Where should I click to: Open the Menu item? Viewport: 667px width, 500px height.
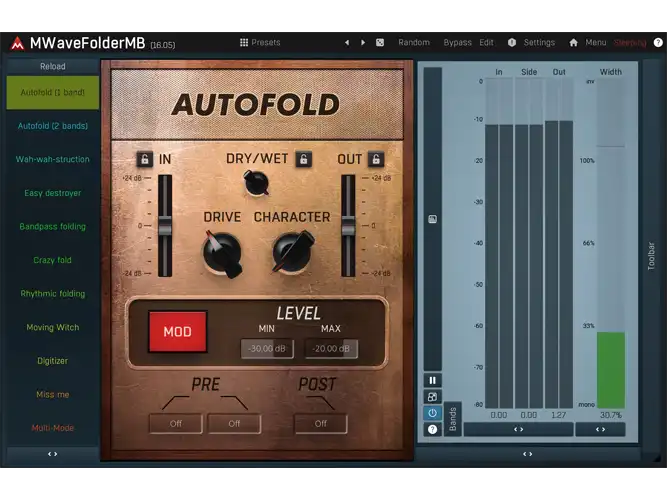coord(596,43)
